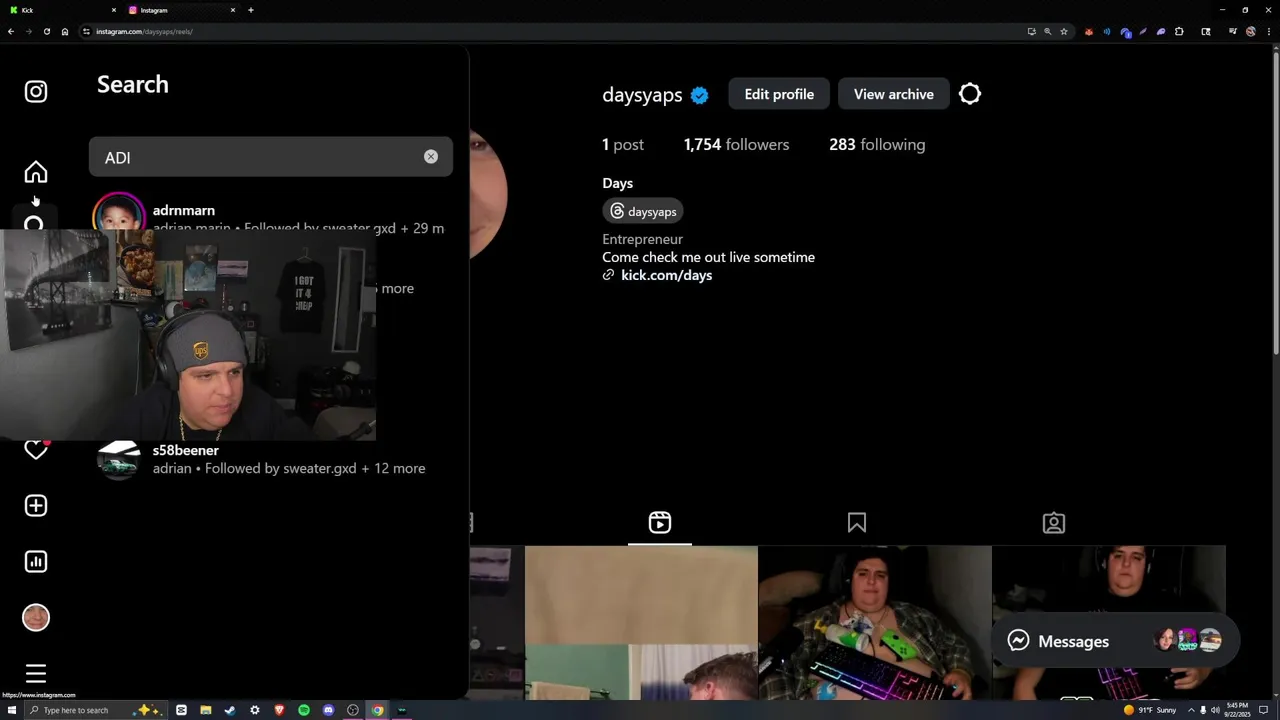Switch to the Reels tab
The image size is (1280, 720).
(660, 523)
